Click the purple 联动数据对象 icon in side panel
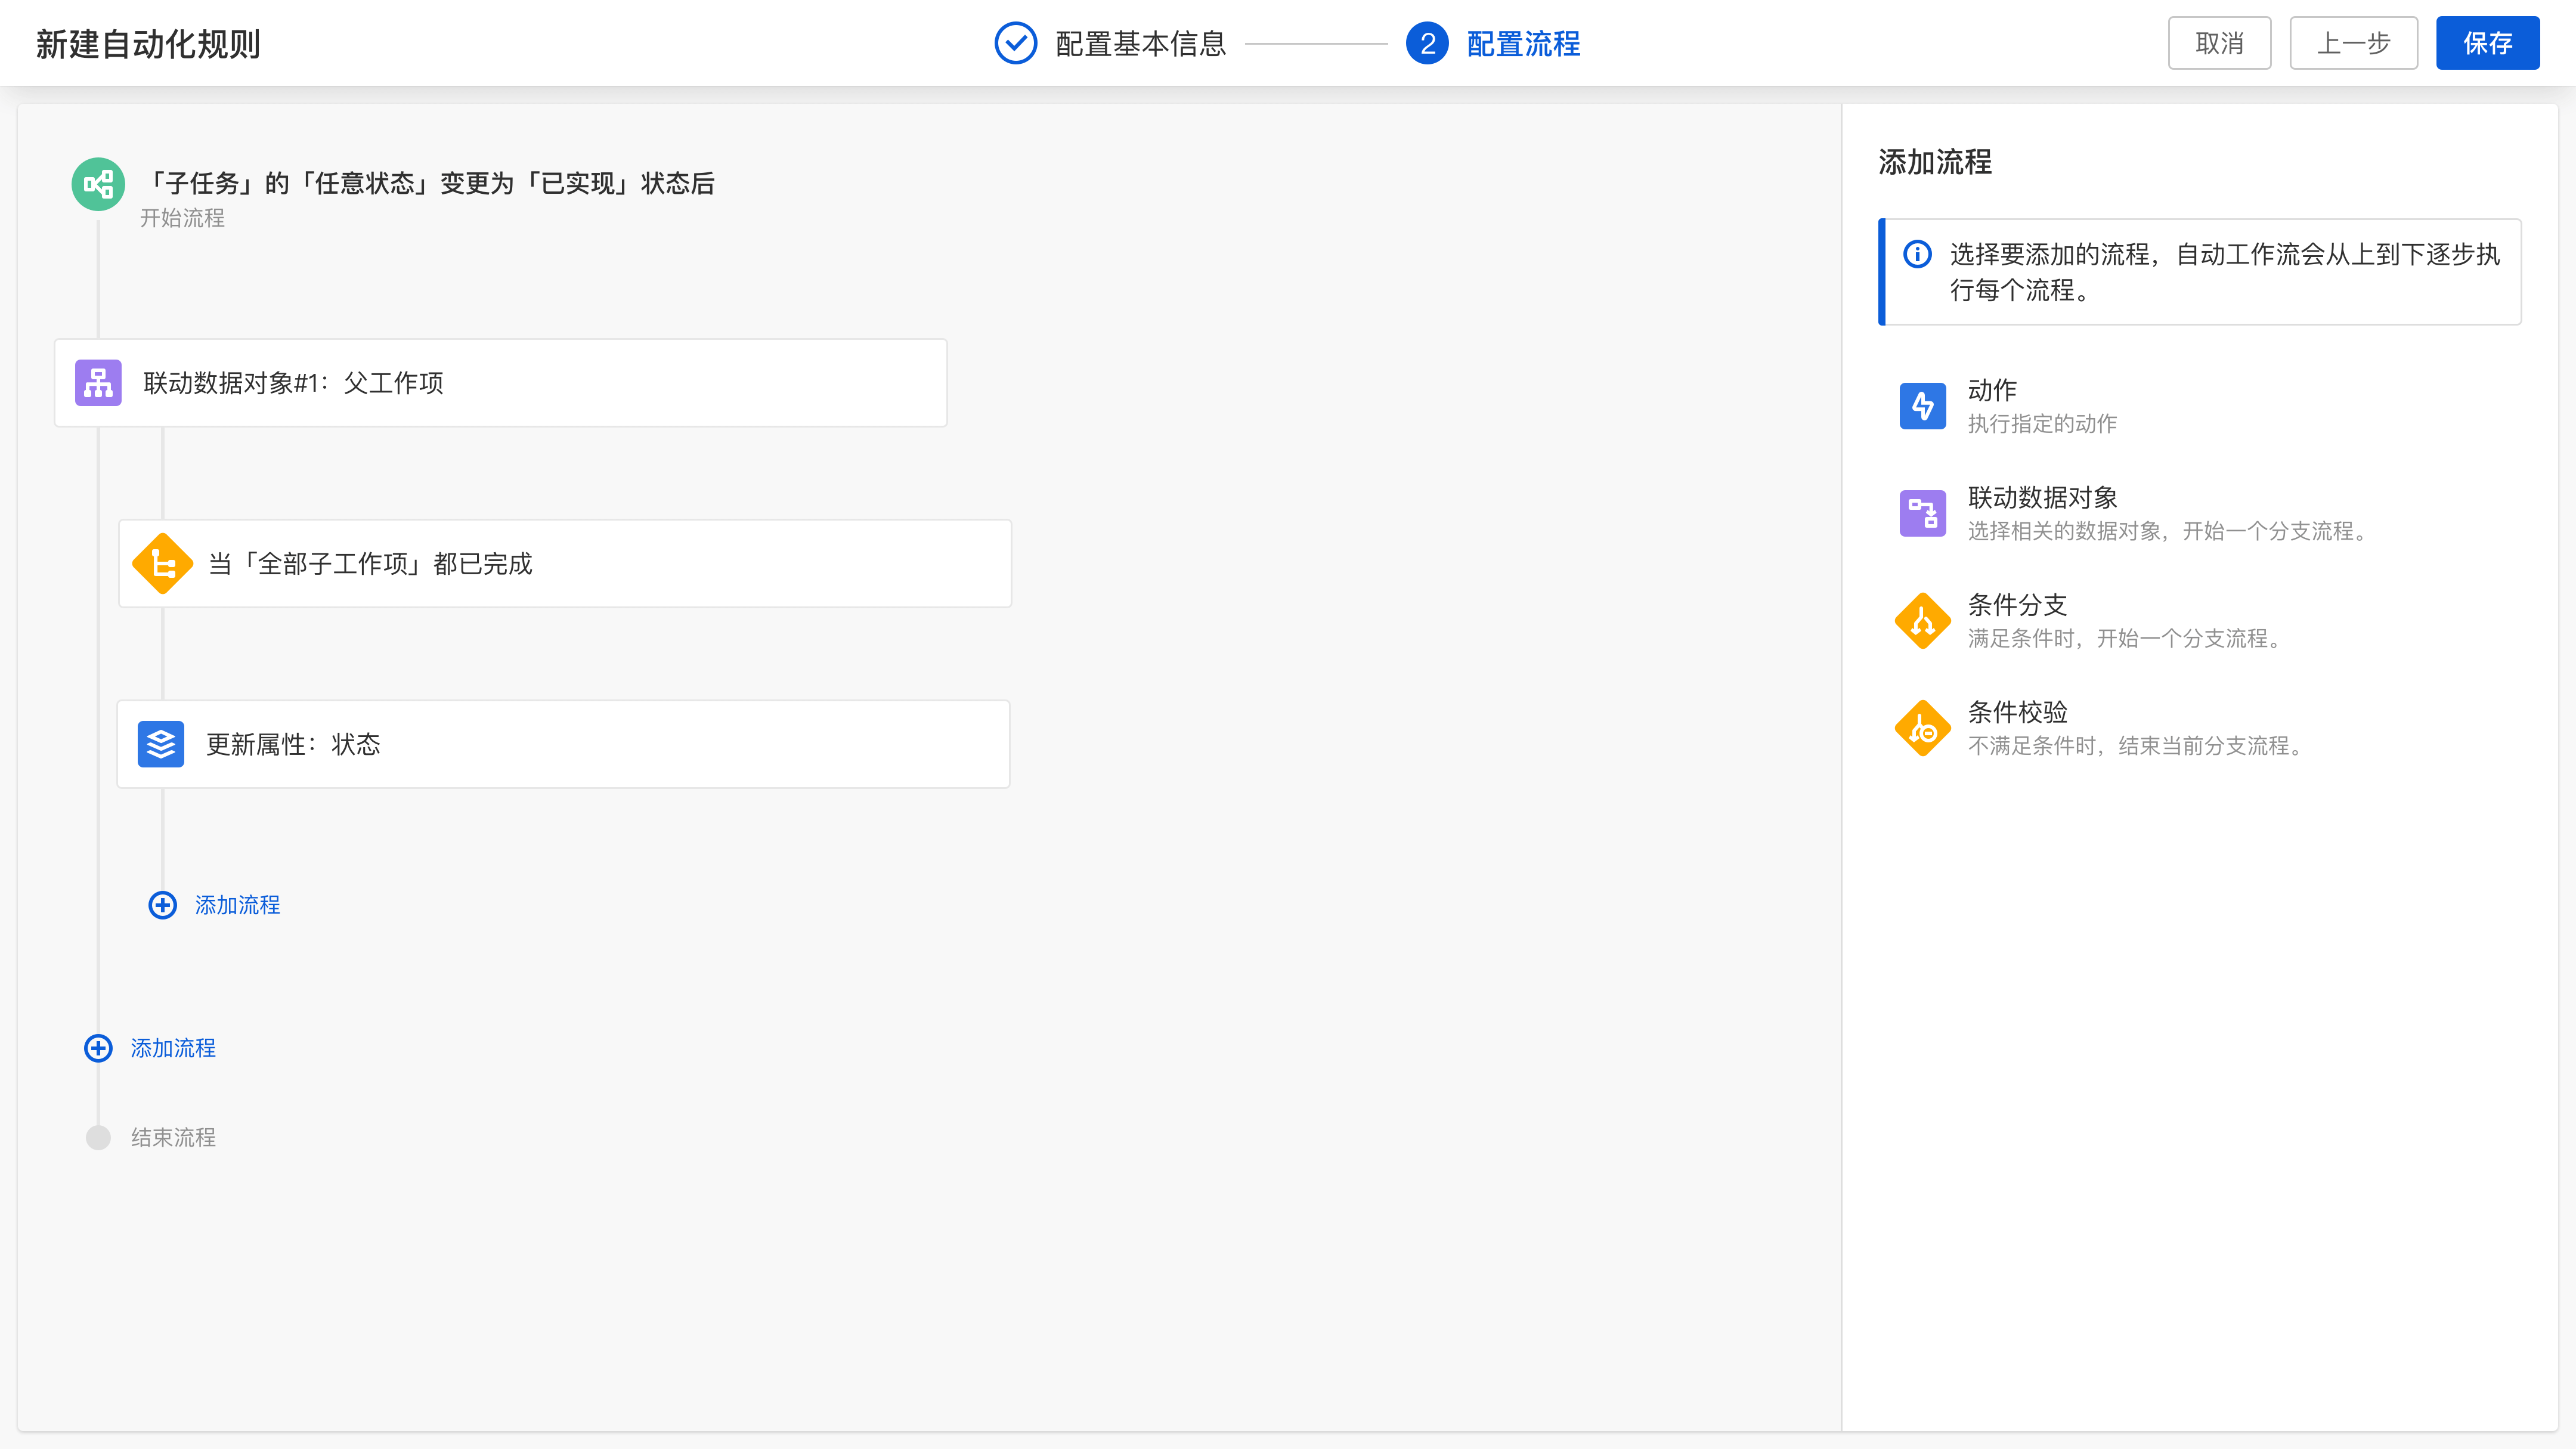2576x1449 pixels. point(1922,513)
